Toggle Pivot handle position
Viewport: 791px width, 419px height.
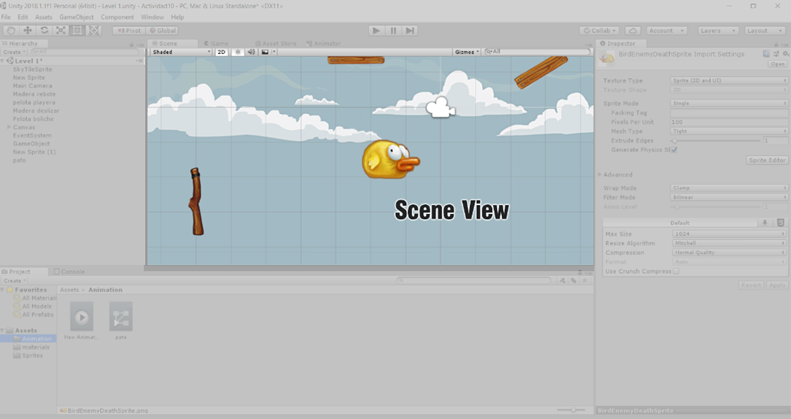pyautogui.click(x=129, y=30)
